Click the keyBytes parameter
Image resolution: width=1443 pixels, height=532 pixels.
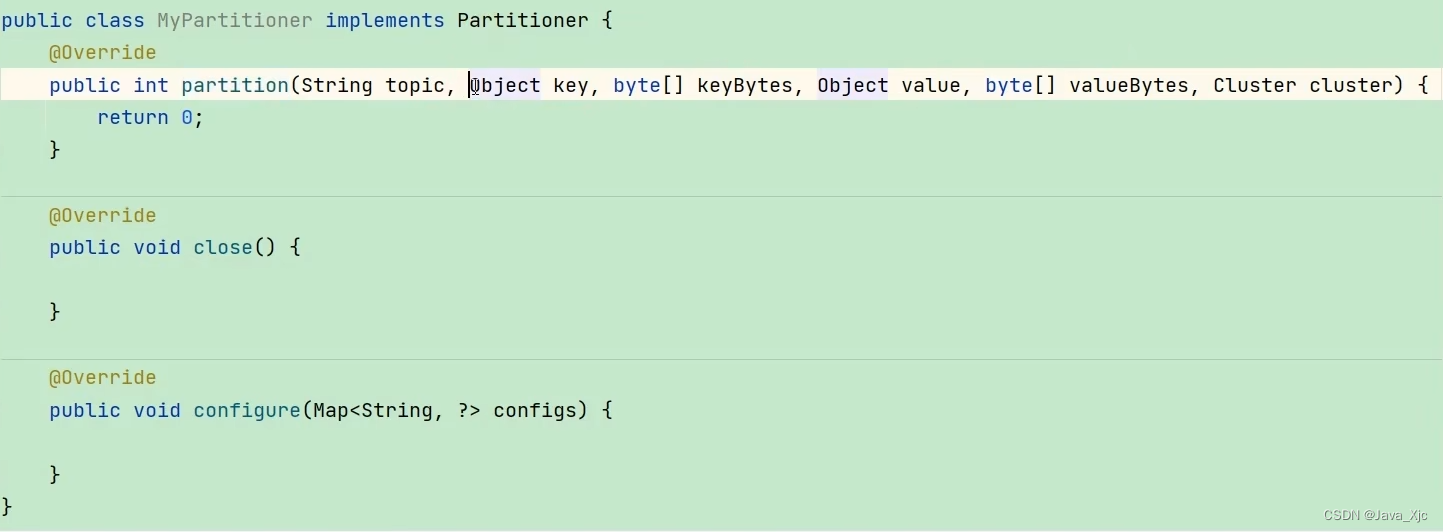point(745,85)
